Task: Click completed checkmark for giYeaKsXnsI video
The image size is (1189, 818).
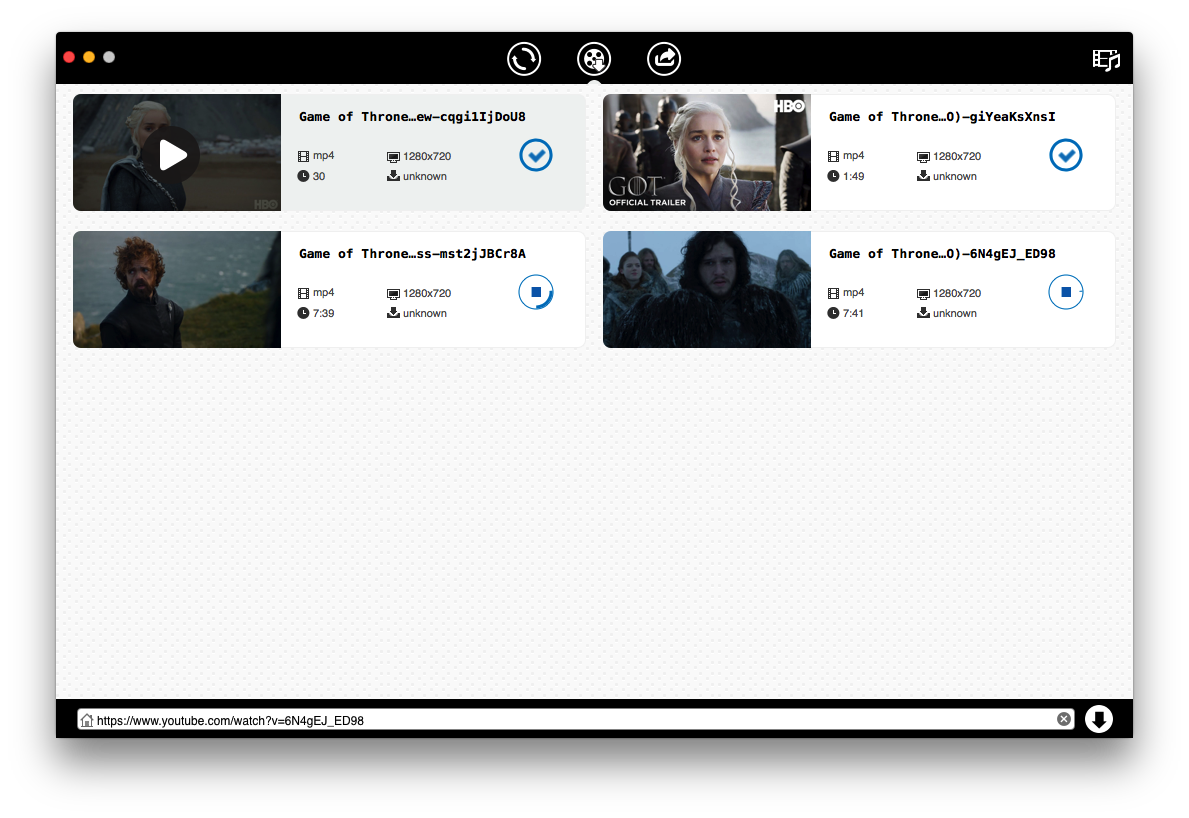Action: coord(1066,155)
